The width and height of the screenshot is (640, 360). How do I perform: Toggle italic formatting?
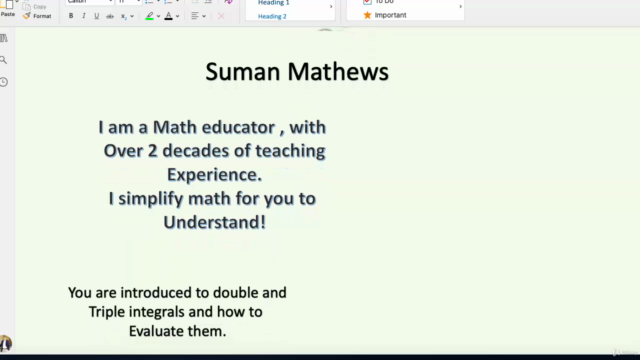click(84, 16)
